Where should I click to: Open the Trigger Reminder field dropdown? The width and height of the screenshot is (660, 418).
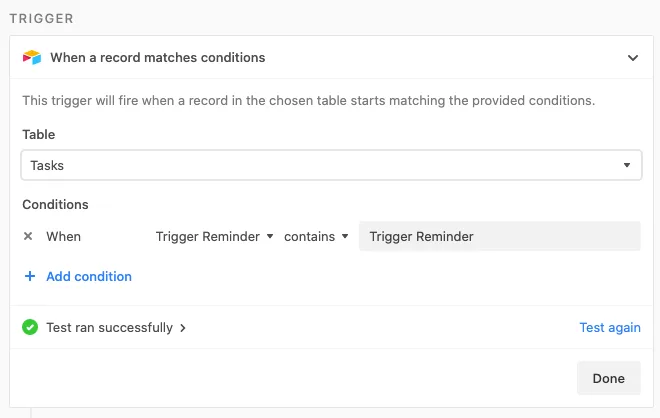point(214,236)
